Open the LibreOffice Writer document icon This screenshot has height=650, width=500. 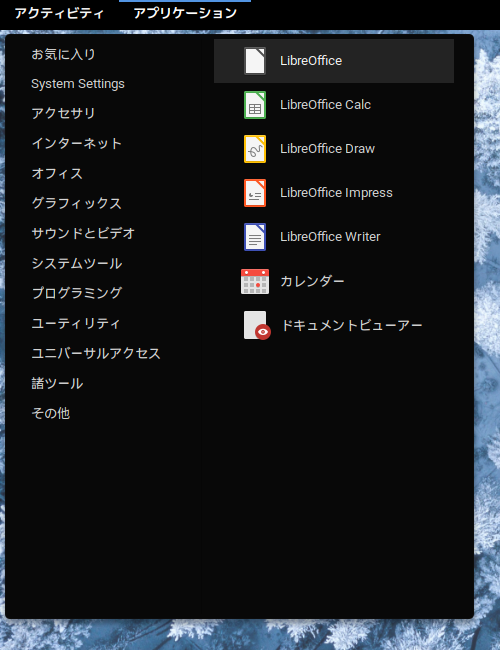[255, 237]
